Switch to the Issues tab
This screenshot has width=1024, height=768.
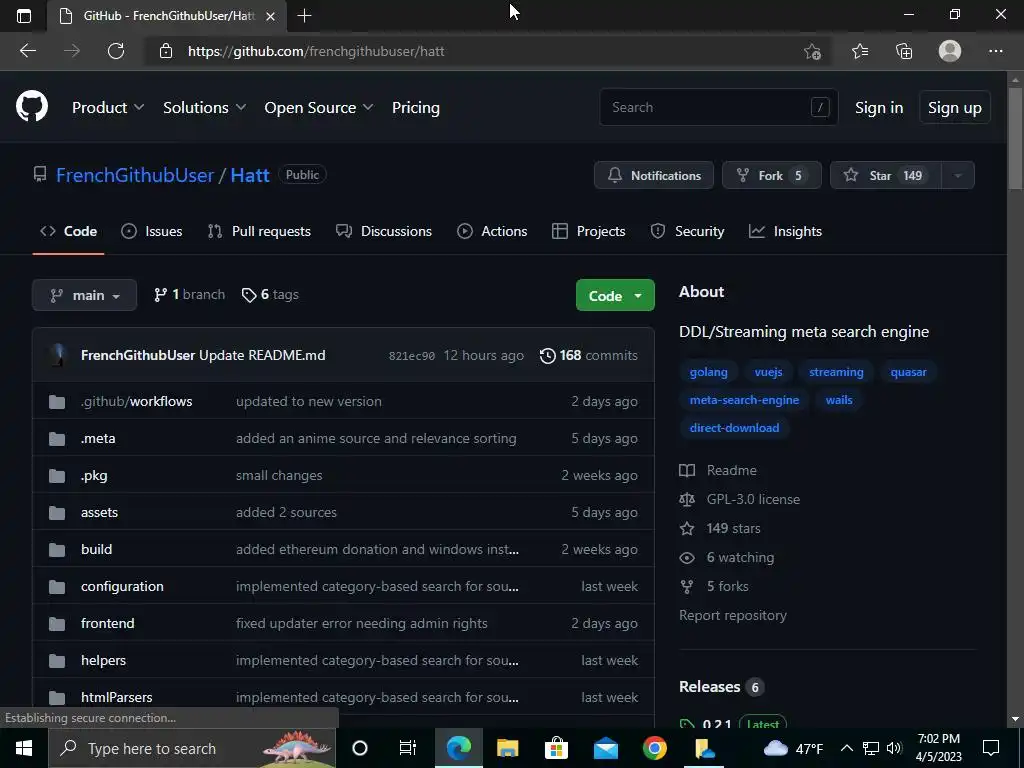[152, 231]
